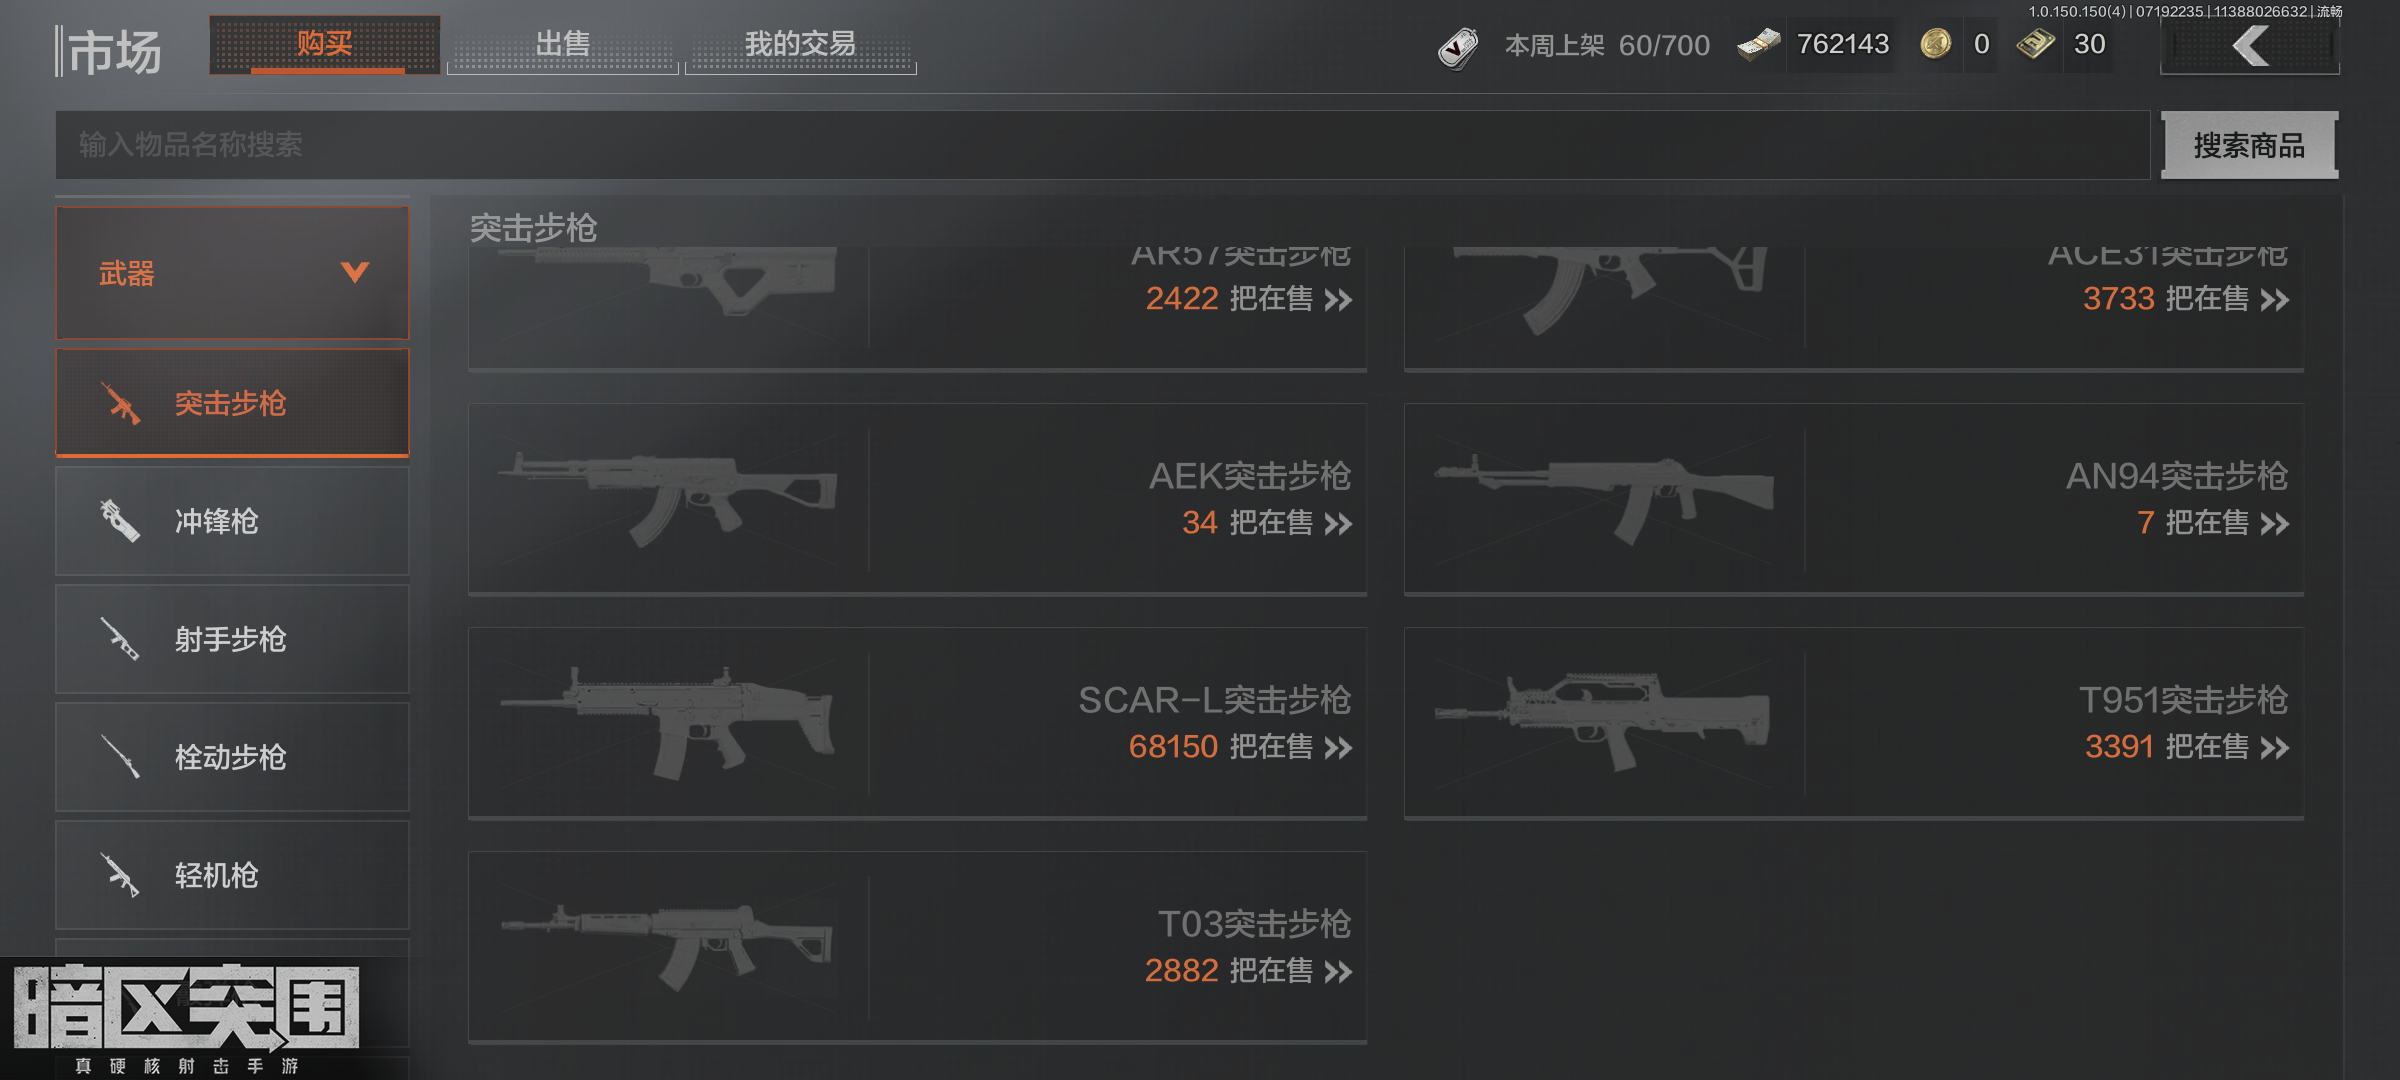Switch to the 出售 sell tab
This screenshot has width=2400, height=1080.
562,45
